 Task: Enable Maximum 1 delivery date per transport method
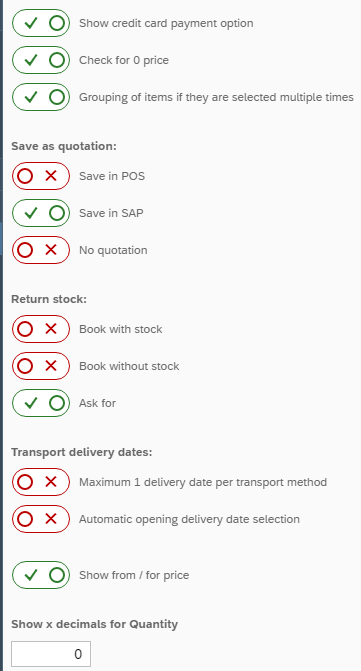41,482
